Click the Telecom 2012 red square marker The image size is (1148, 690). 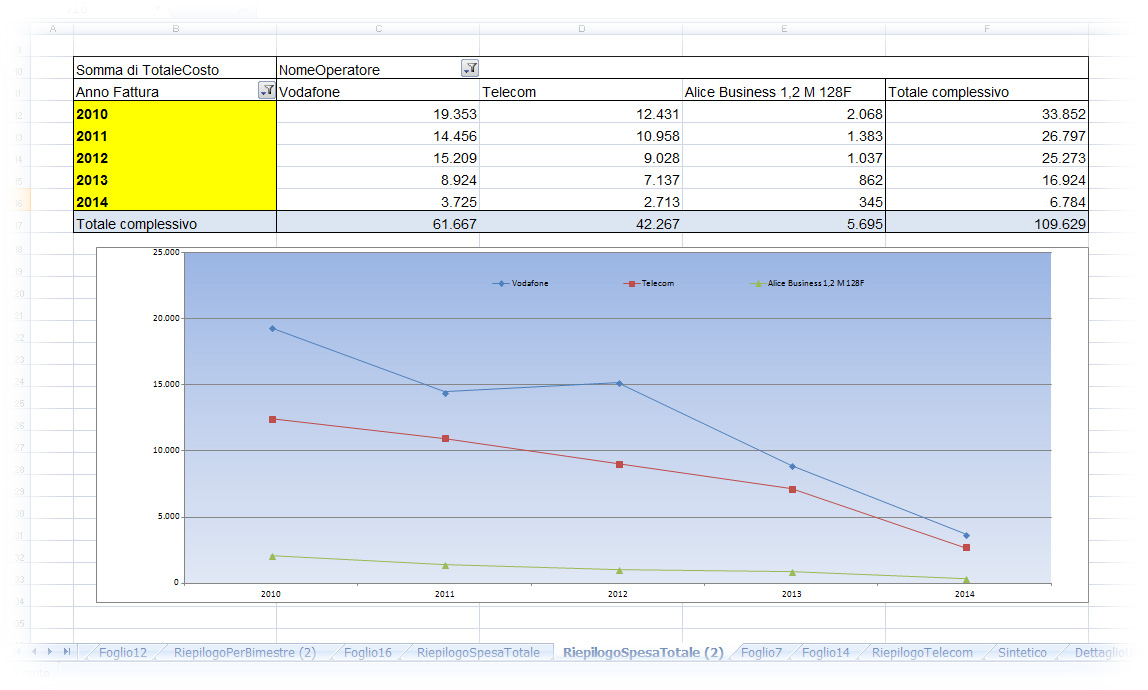click(x=619, y=464)
